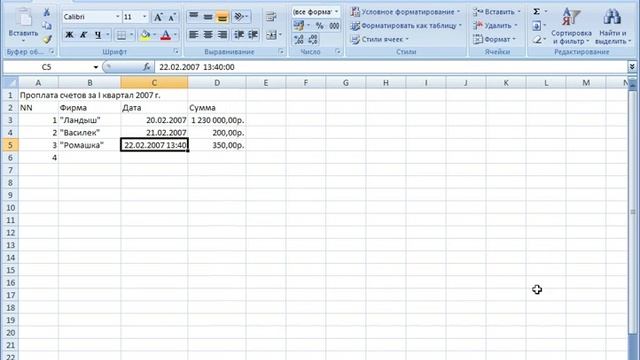Click the AutoSum sigma icon
Viewport: 640px width, 360px height.
[537, 11]
